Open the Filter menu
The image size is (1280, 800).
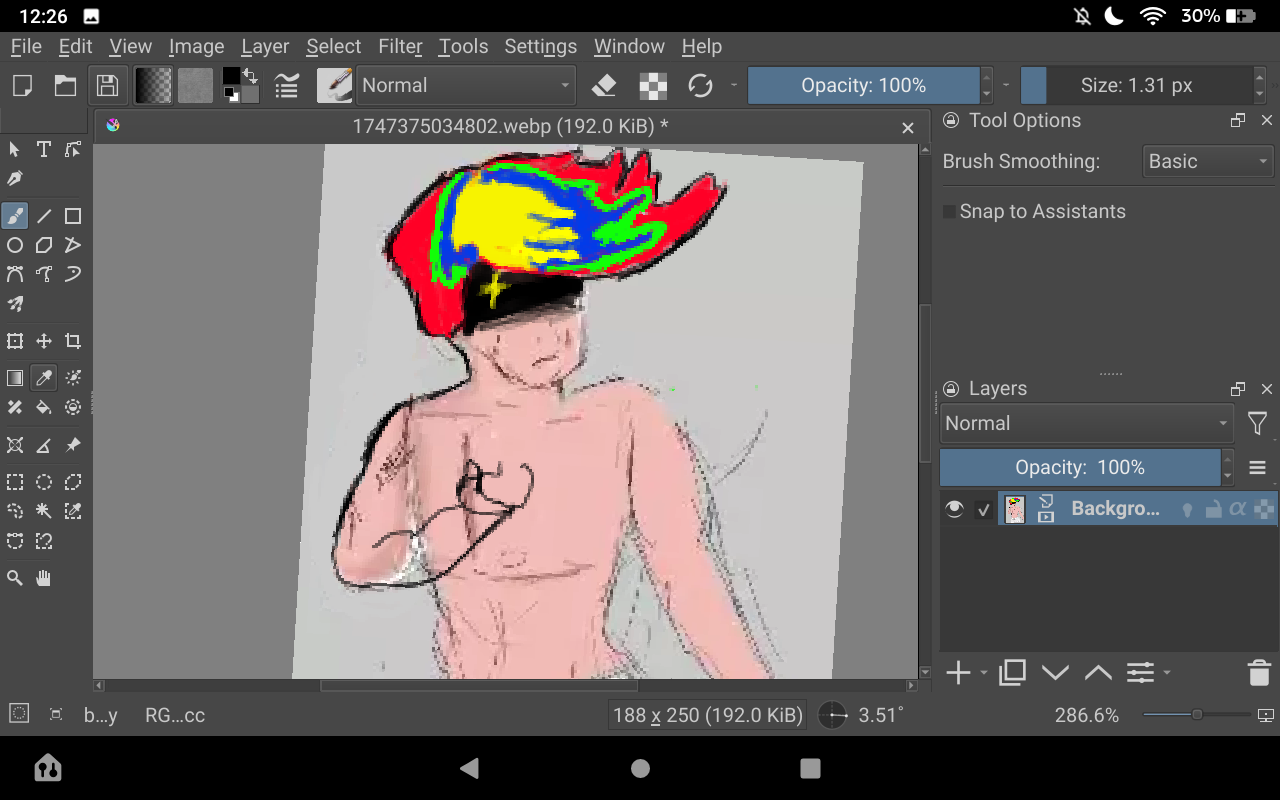tap(400, 47)
